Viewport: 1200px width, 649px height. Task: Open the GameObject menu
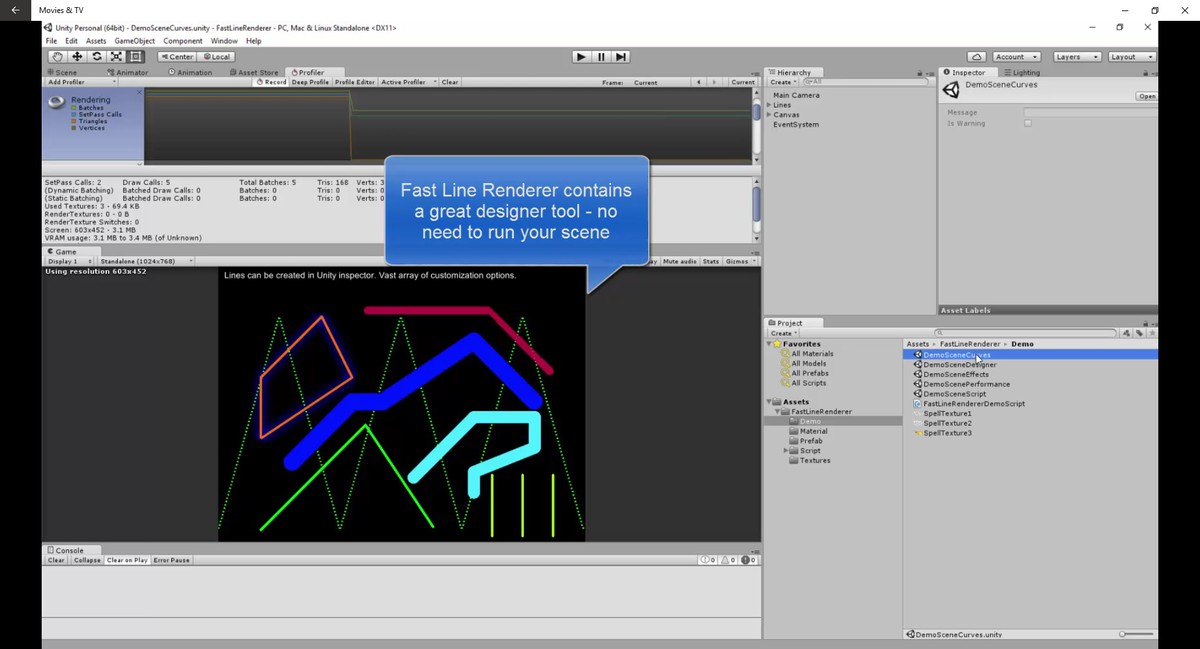click(x=135, y=41)
